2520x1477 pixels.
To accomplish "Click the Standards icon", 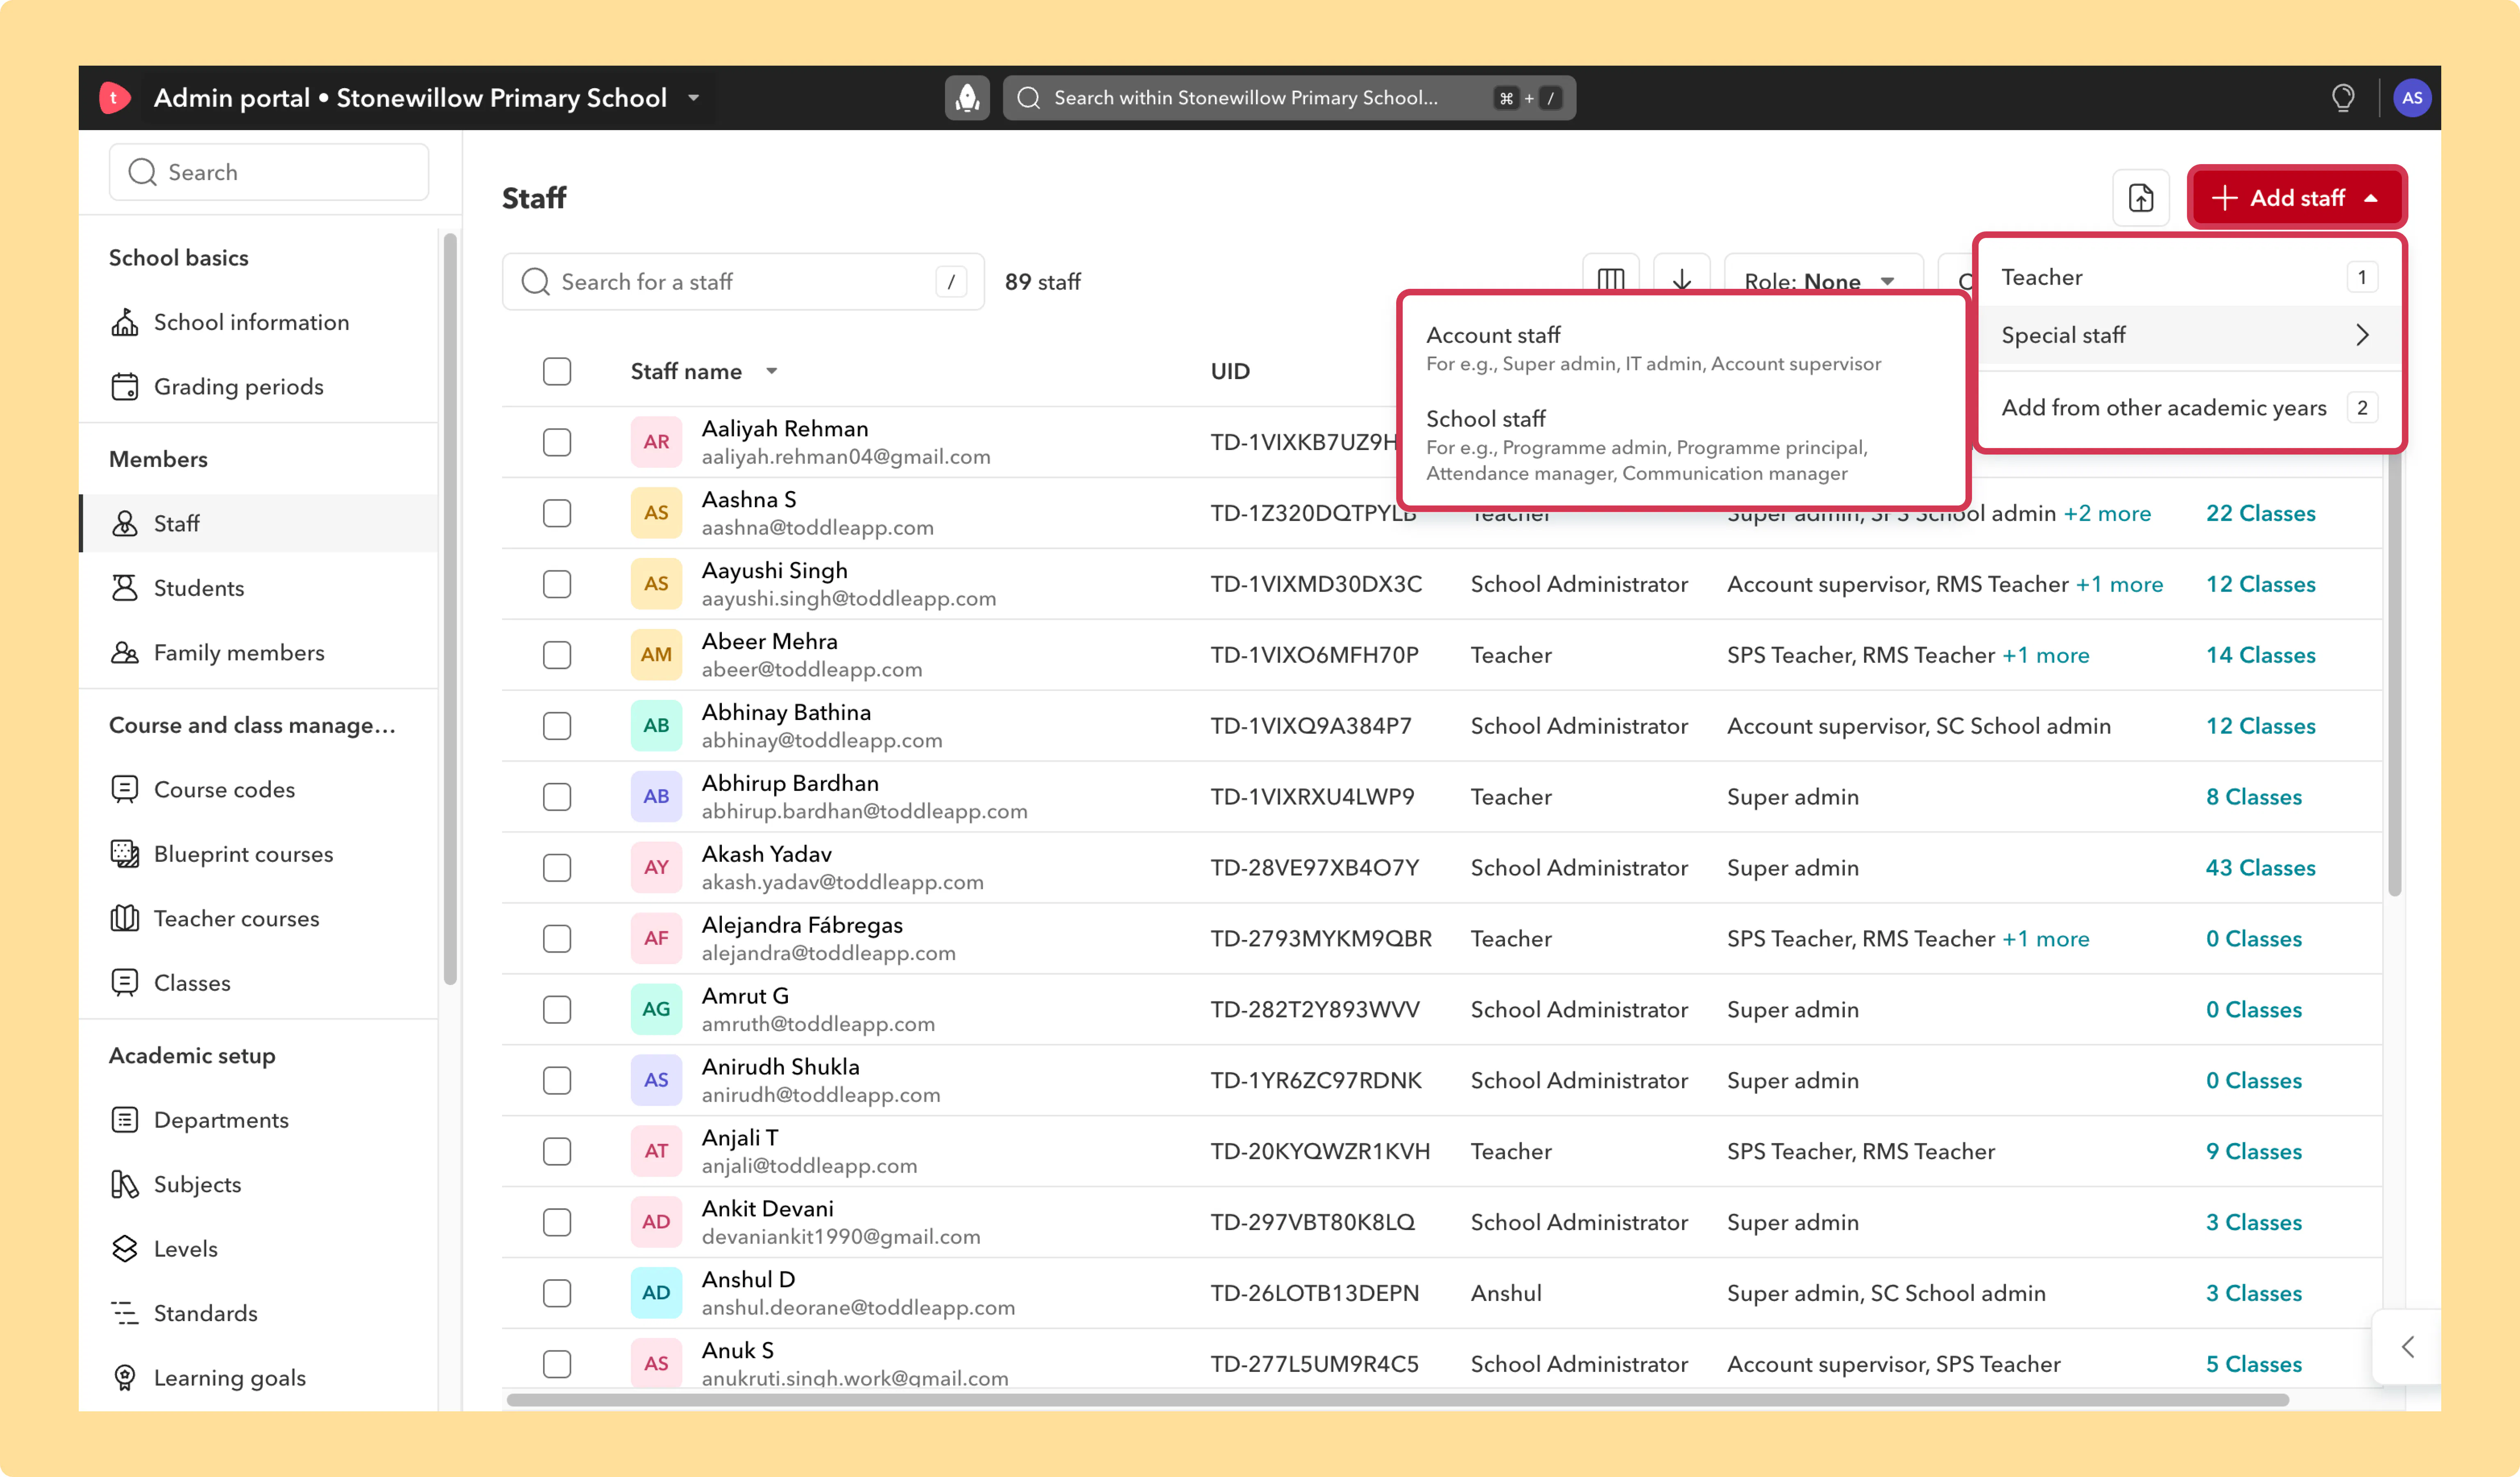I will click(125, 1314).
